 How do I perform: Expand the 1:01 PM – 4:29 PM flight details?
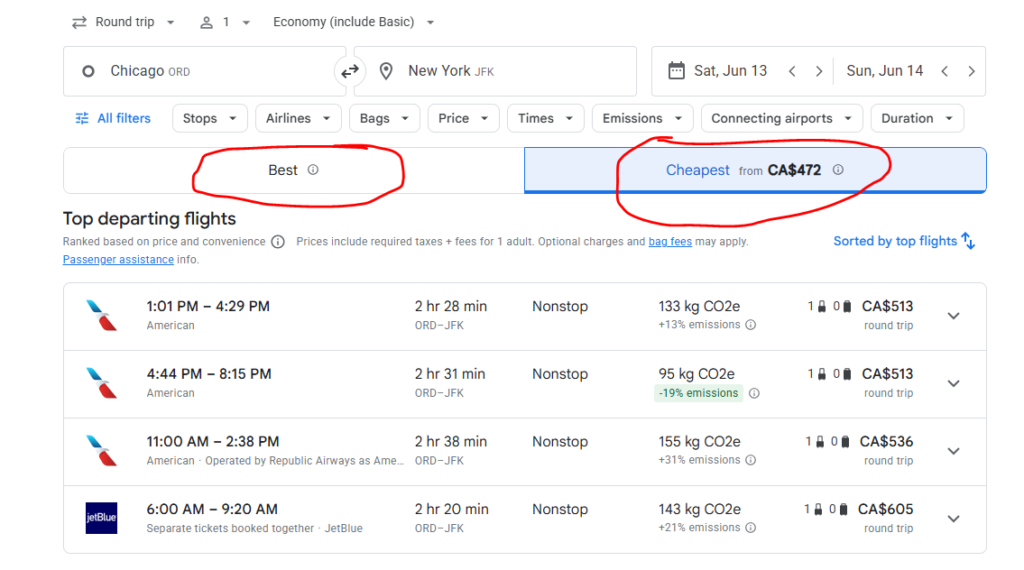[x=953, y=316]
